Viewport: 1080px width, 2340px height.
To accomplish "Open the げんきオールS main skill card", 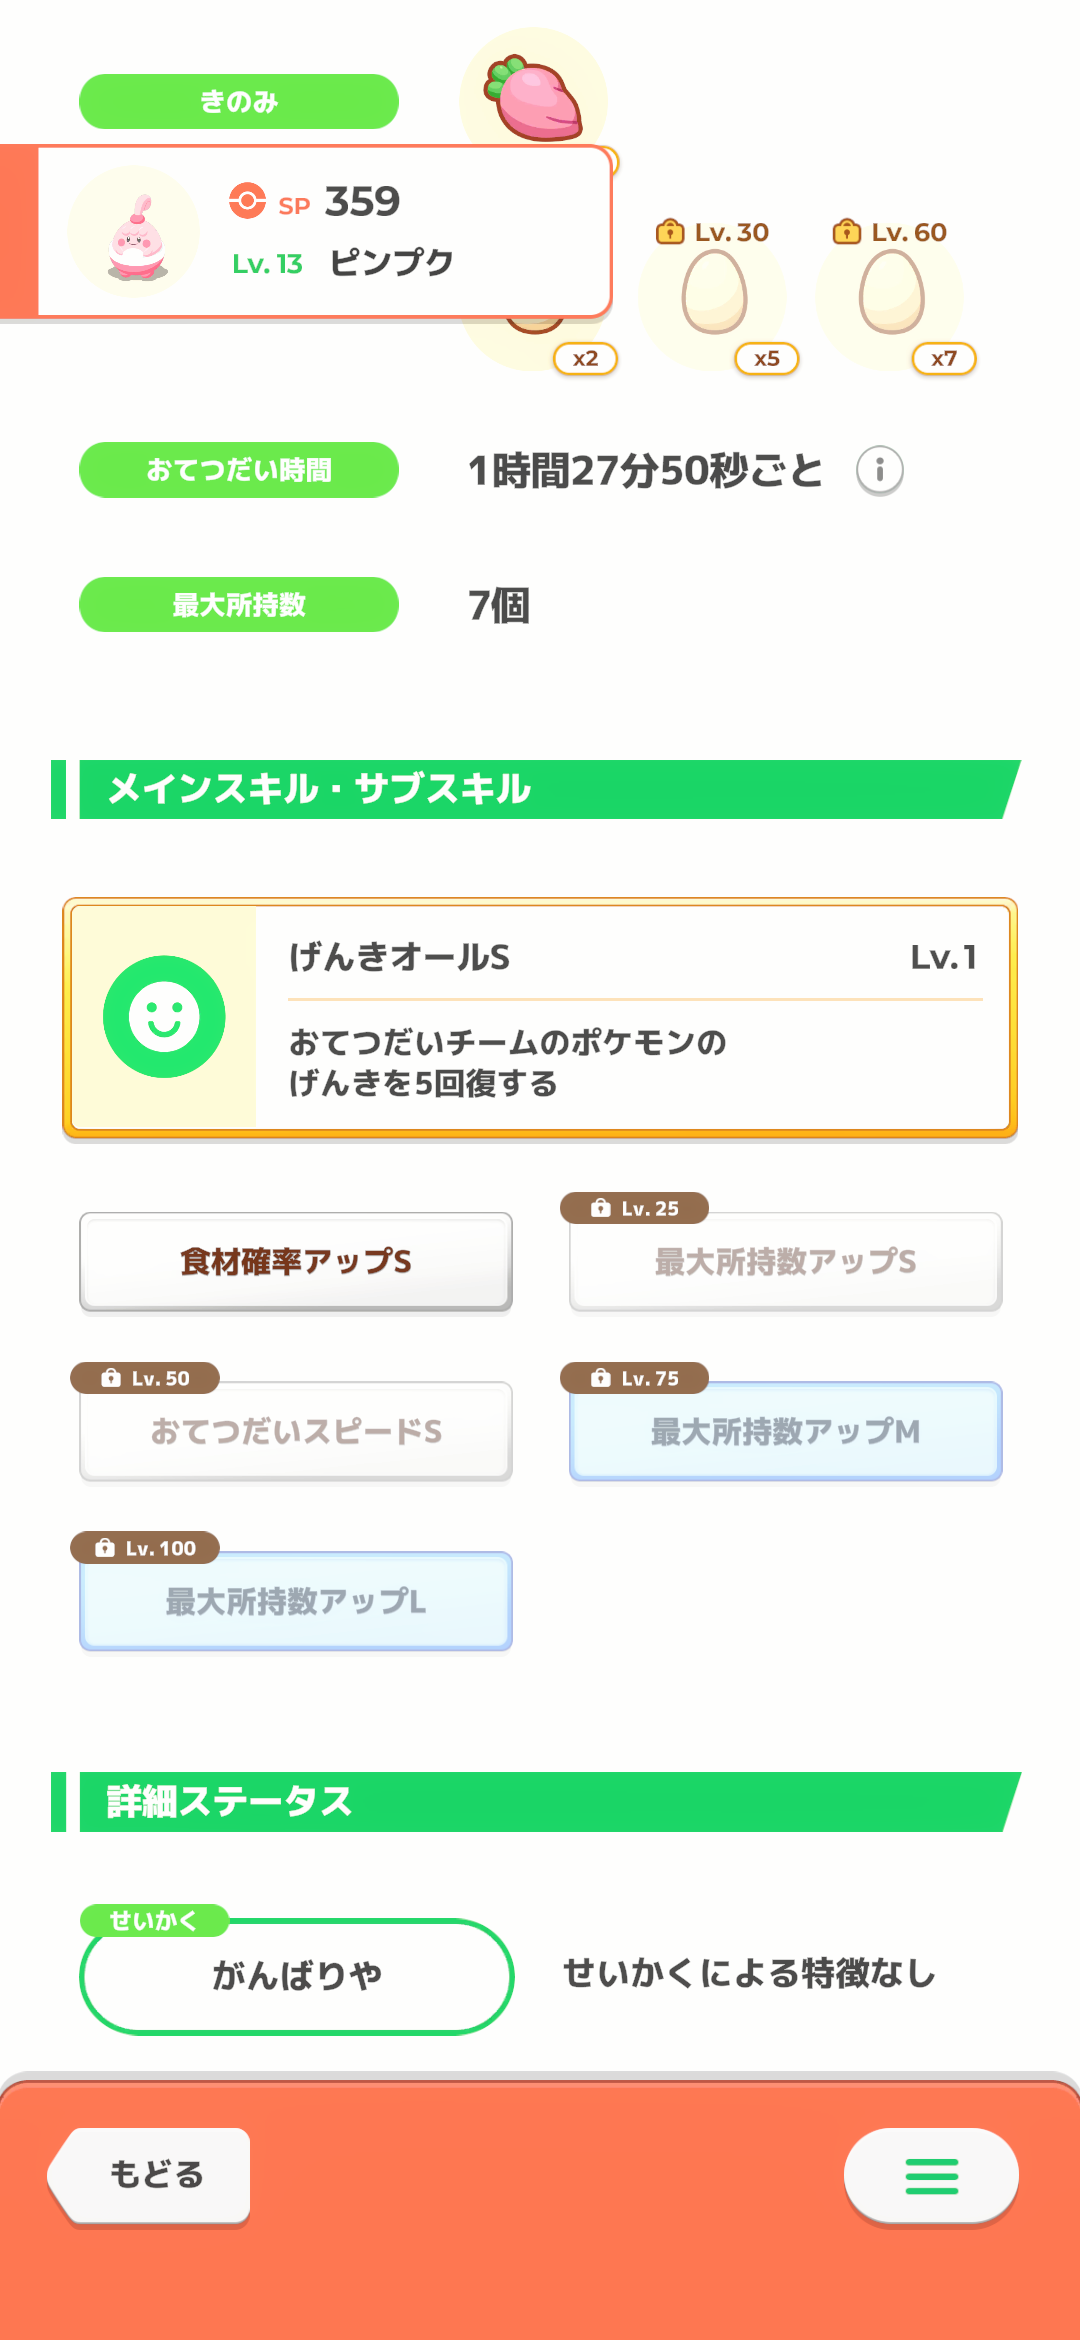I will tap(540, 1018).
